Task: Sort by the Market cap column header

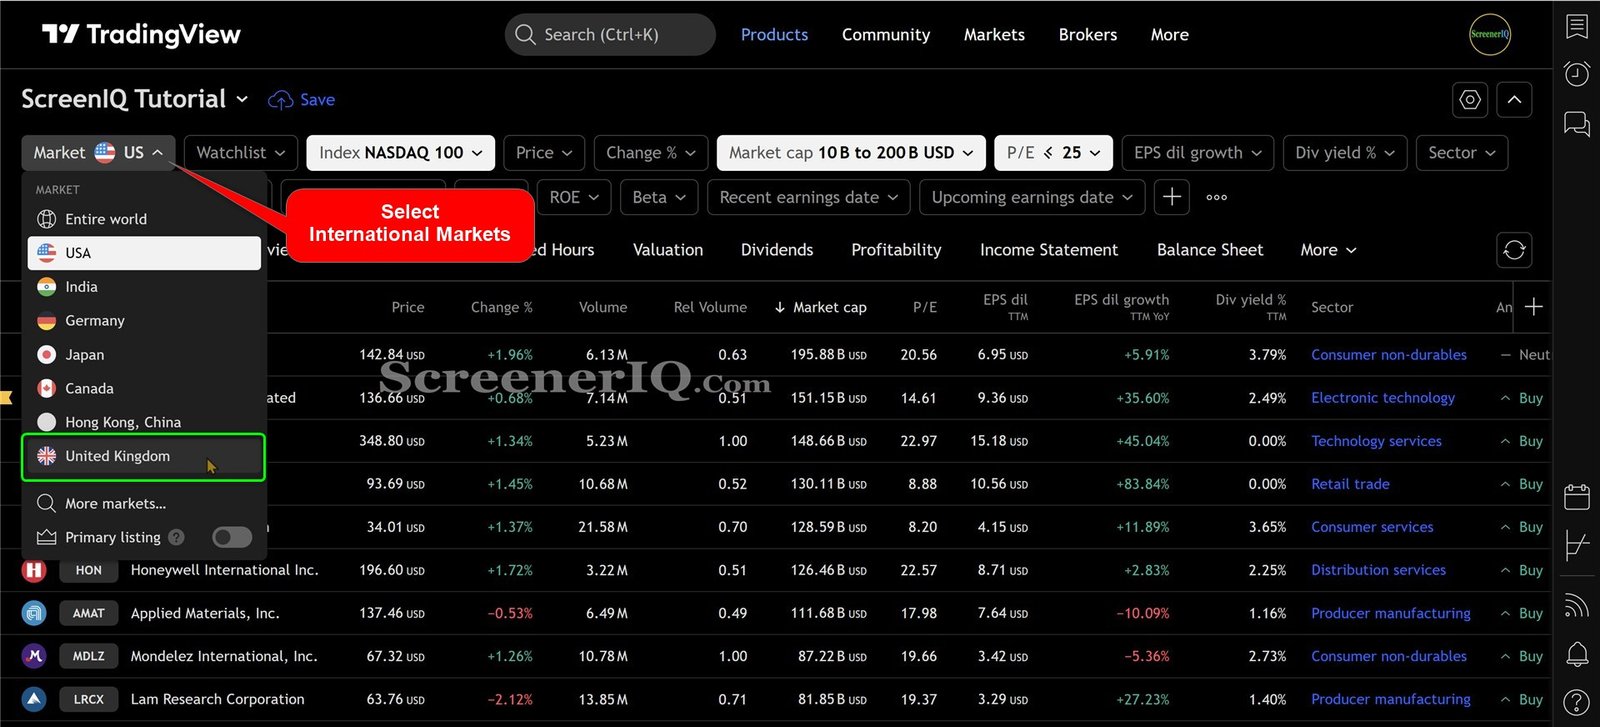Action: point(820,307)
